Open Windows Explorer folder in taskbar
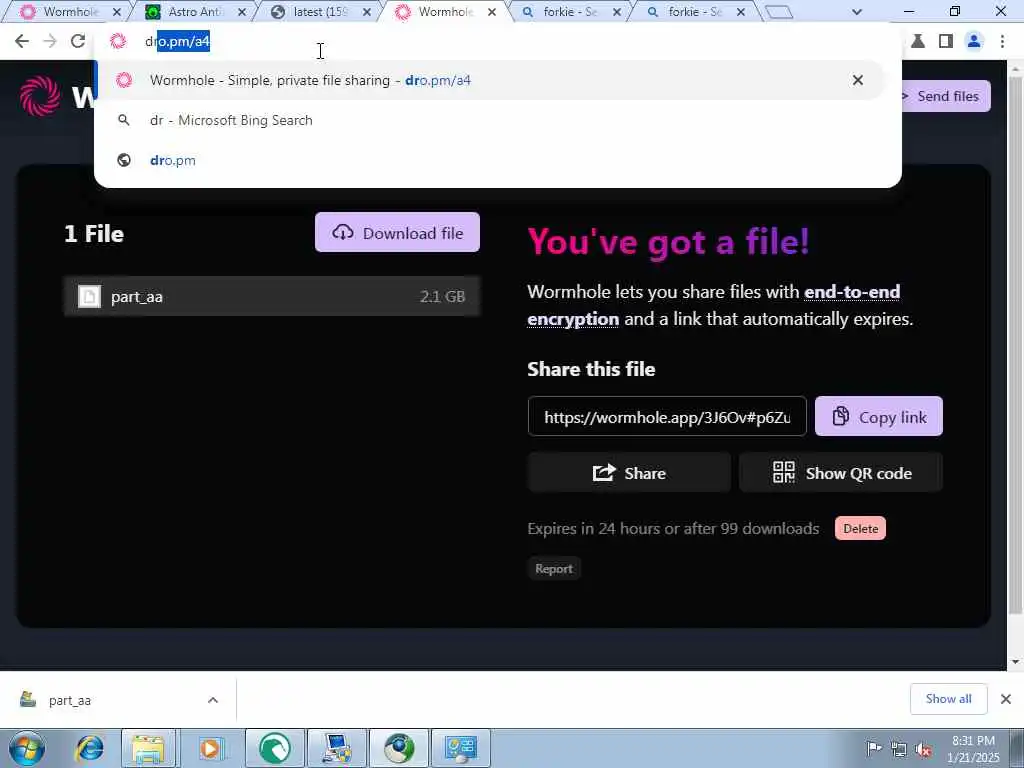Image resolution: width=1024 pixels, height=768 pixels. click(148, 748)
